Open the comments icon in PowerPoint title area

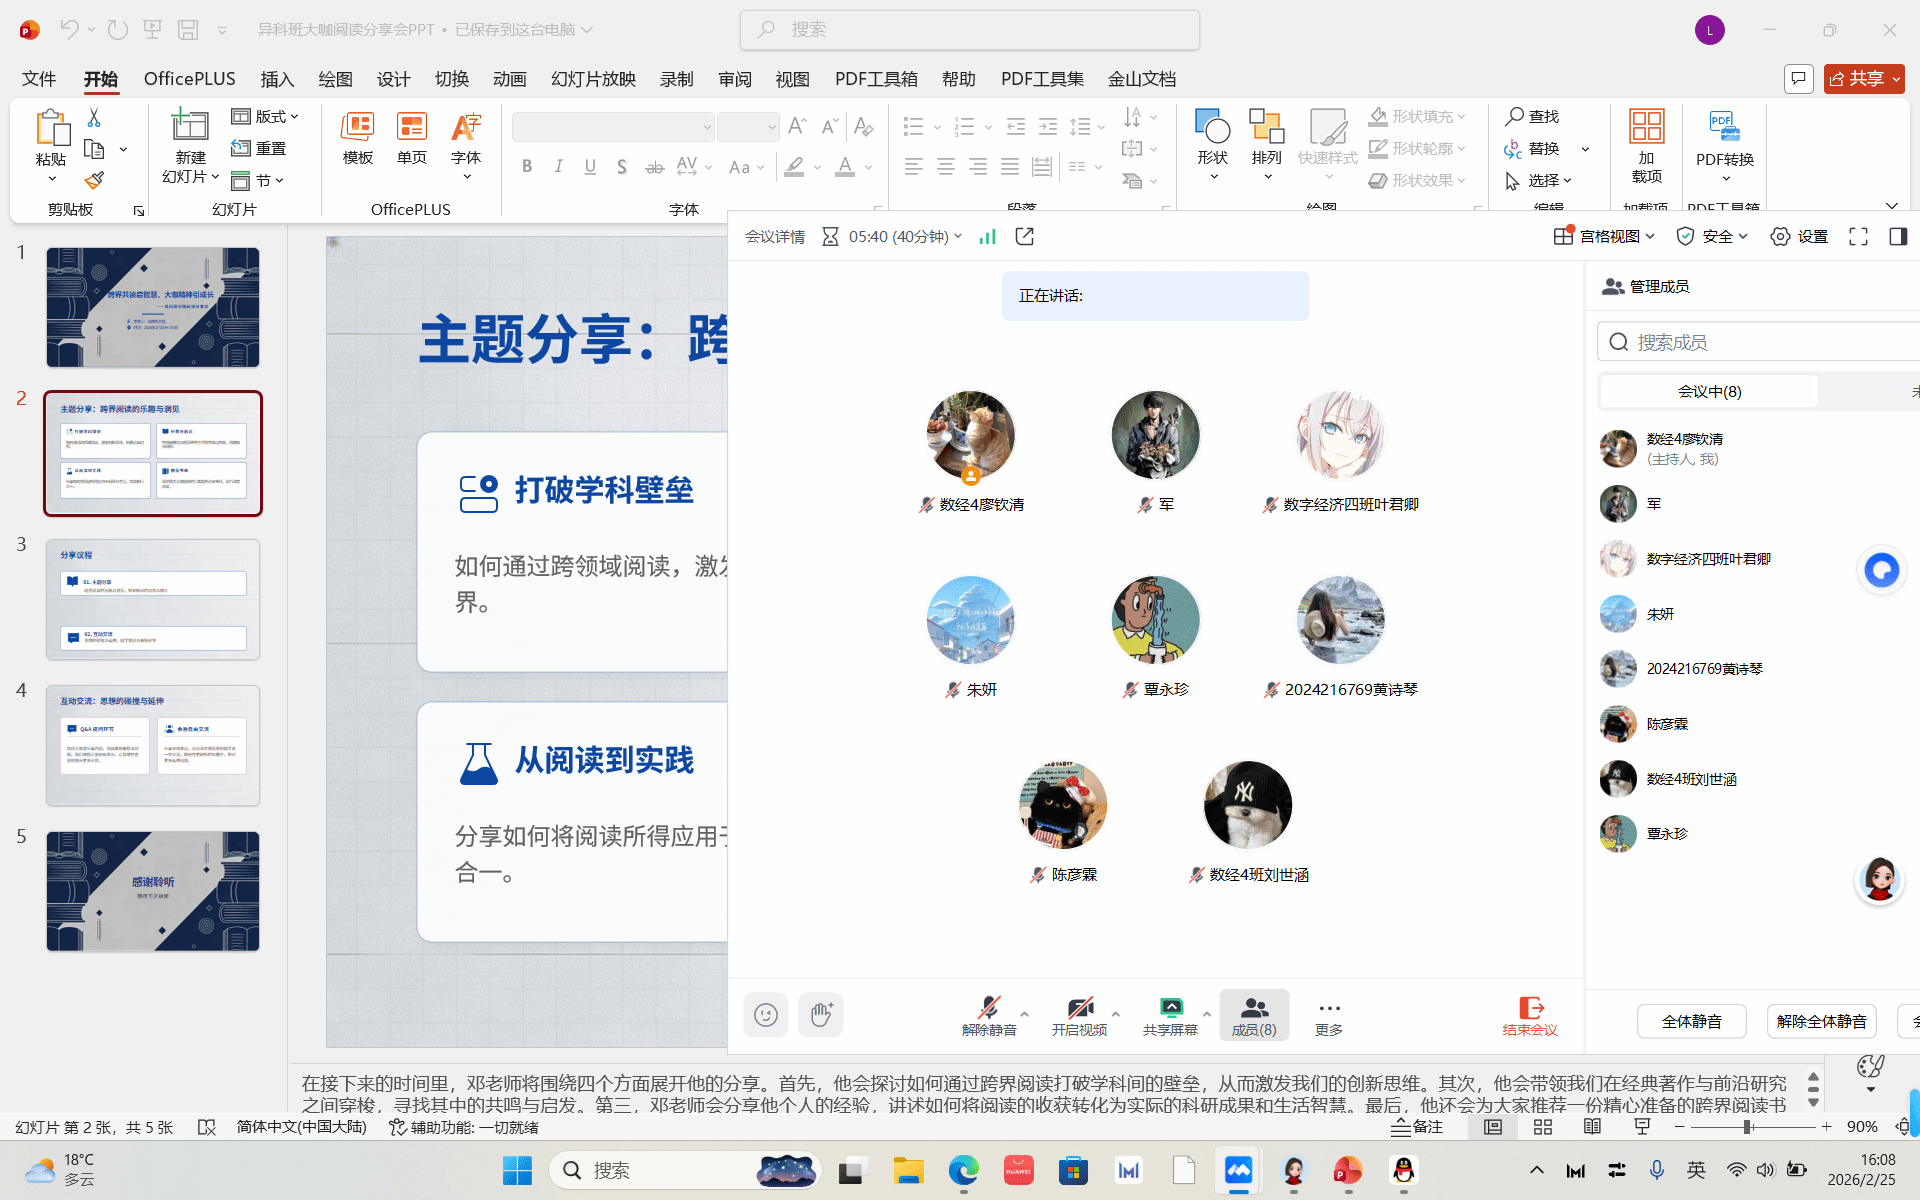coord(1798,78)
